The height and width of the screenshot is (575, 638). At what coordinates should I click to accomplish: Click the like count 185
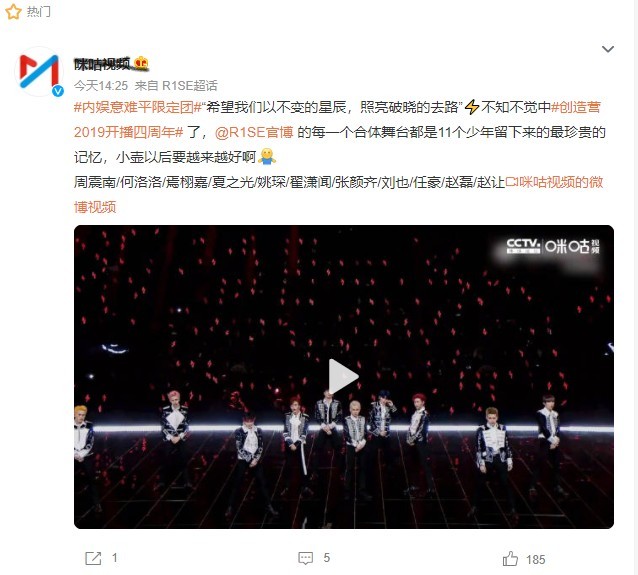[535, 560]
